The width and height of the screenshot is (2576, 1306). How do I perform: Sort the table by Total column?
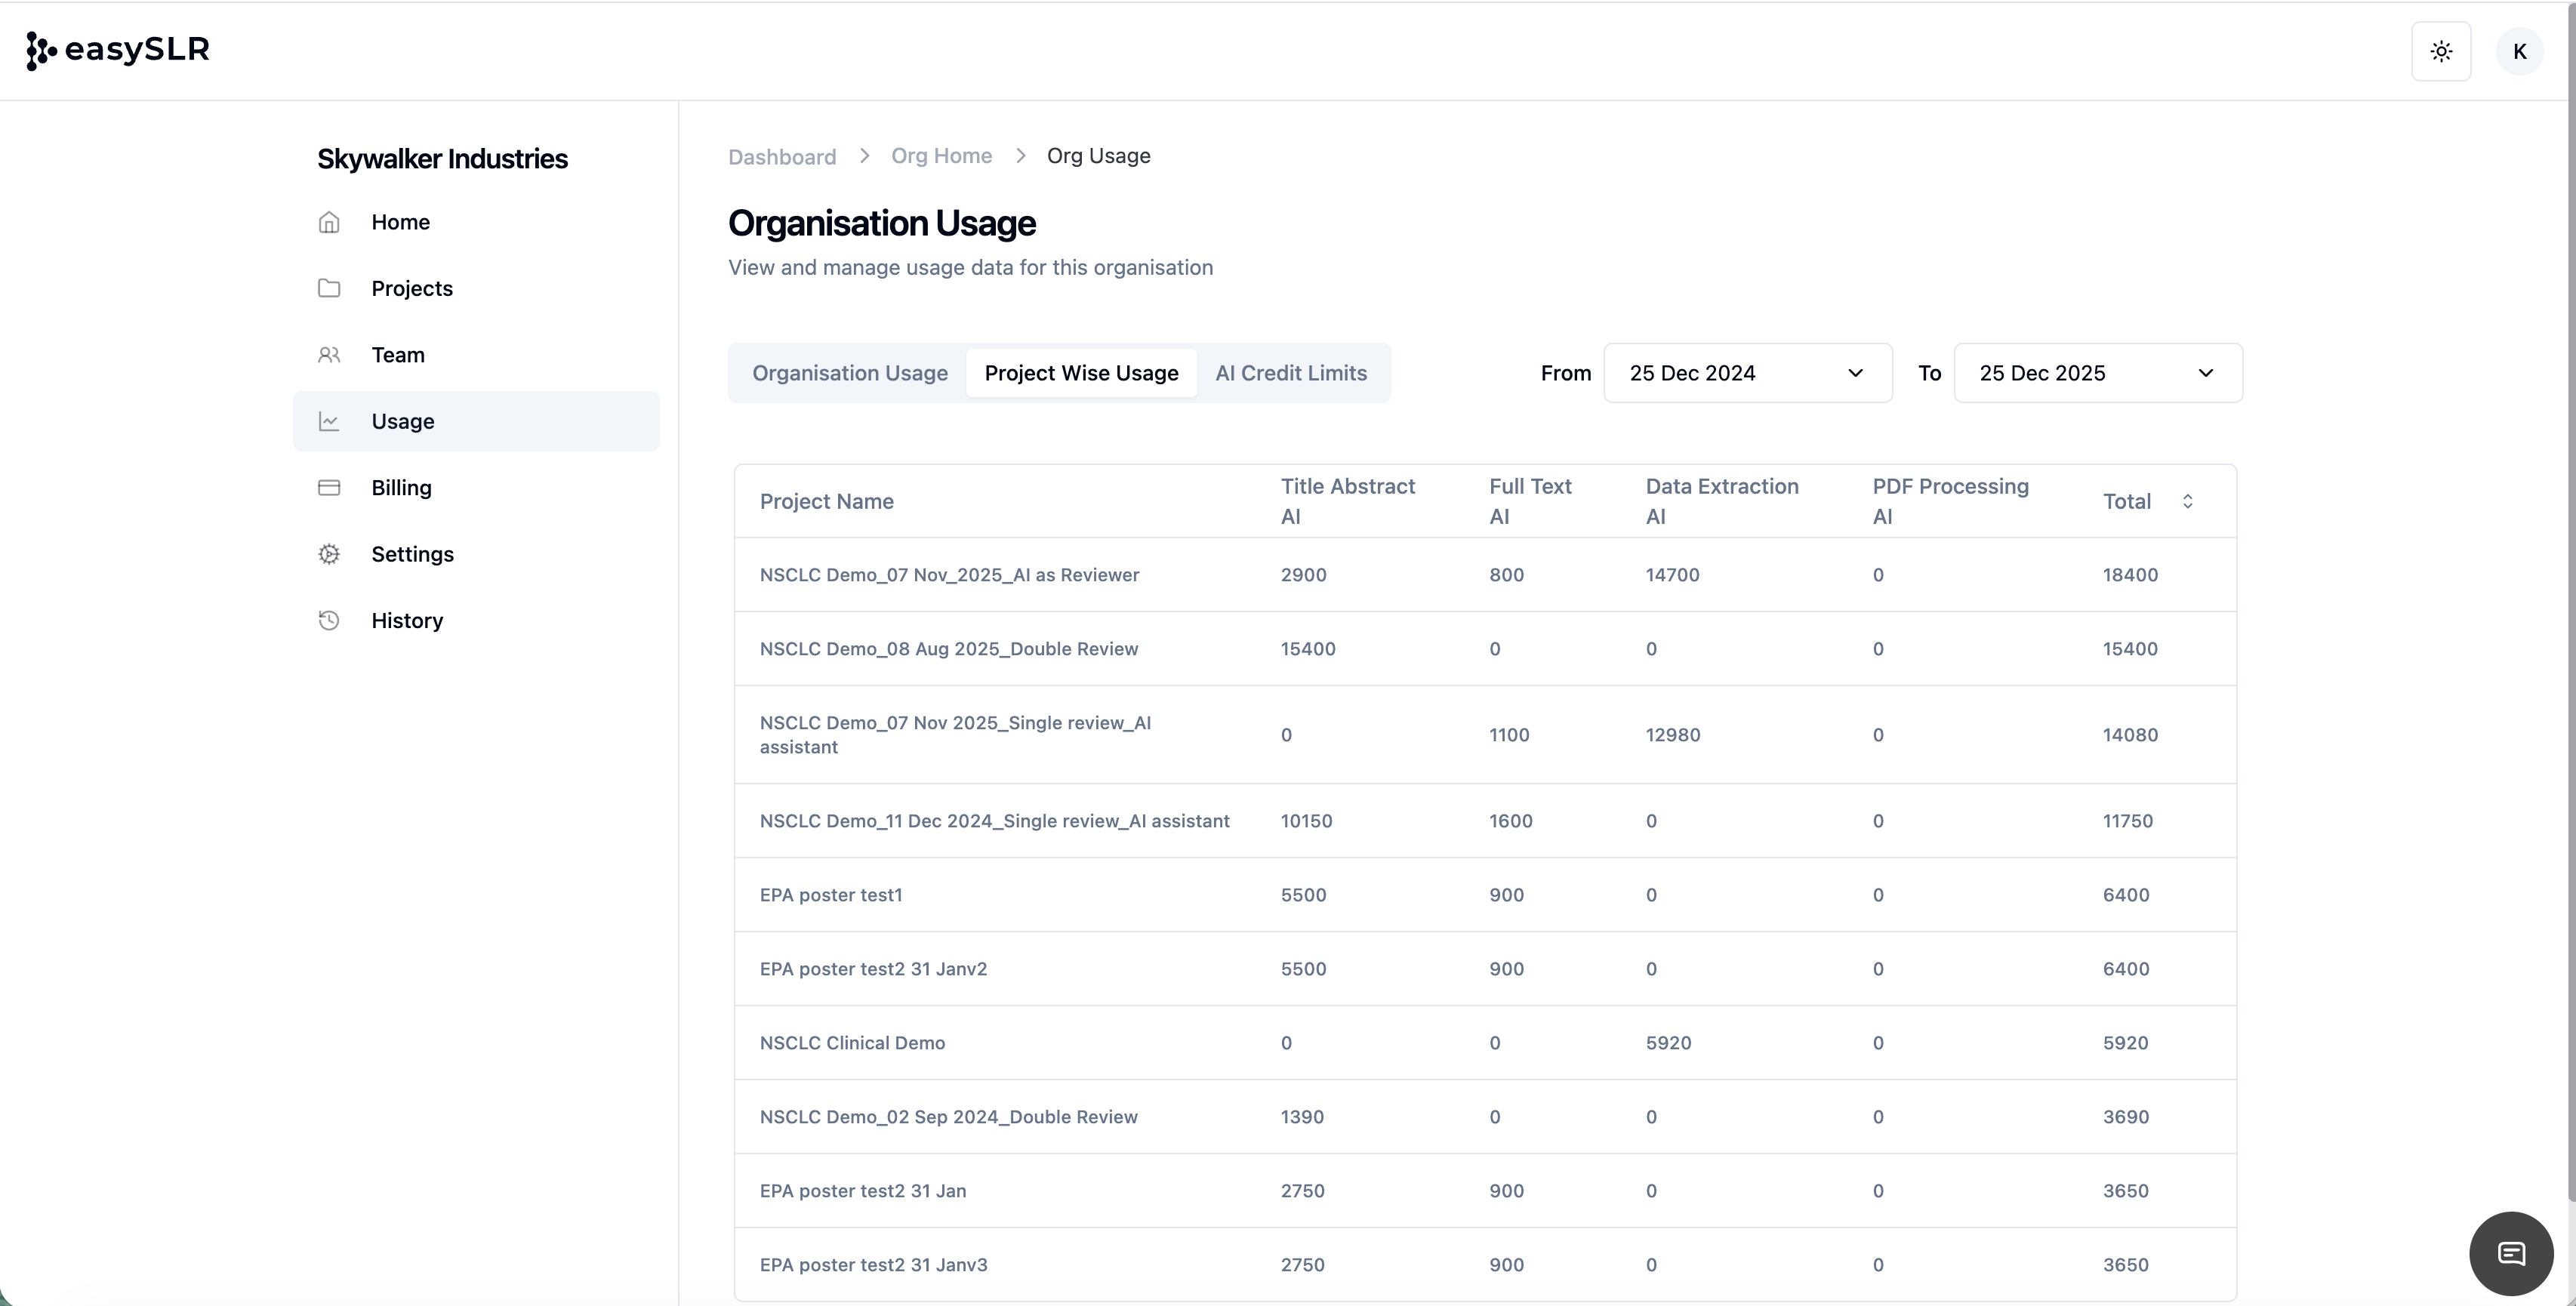point(2187,501)
